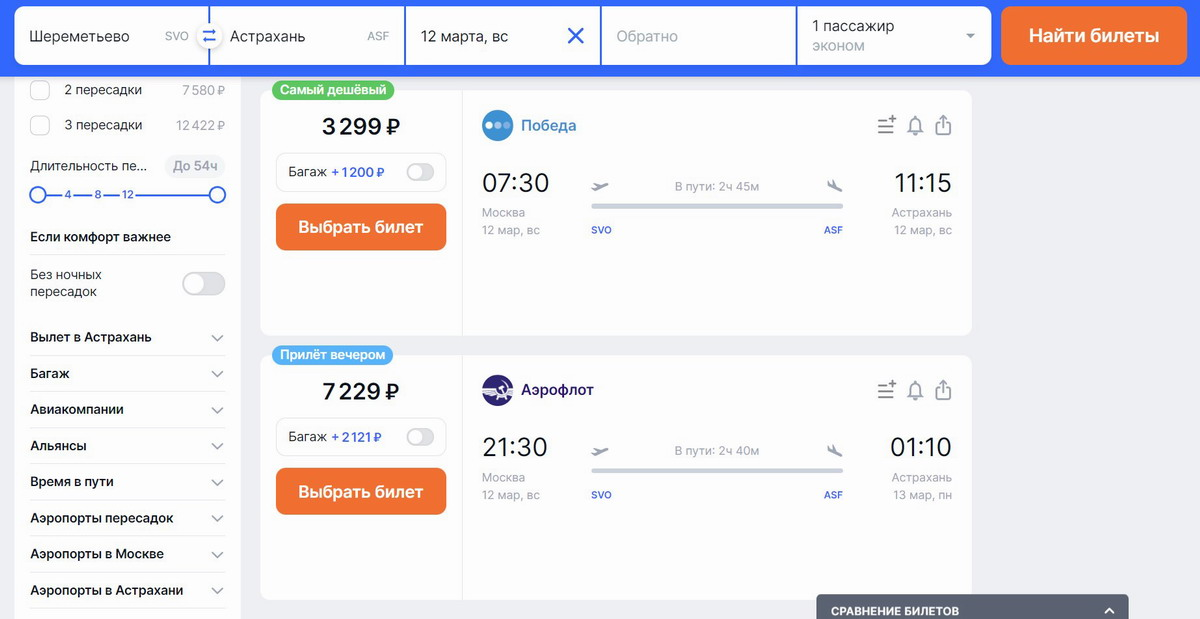1200x619 pixels.
Task: Check the 2 пересадки filter
Action: pos(40,90)
